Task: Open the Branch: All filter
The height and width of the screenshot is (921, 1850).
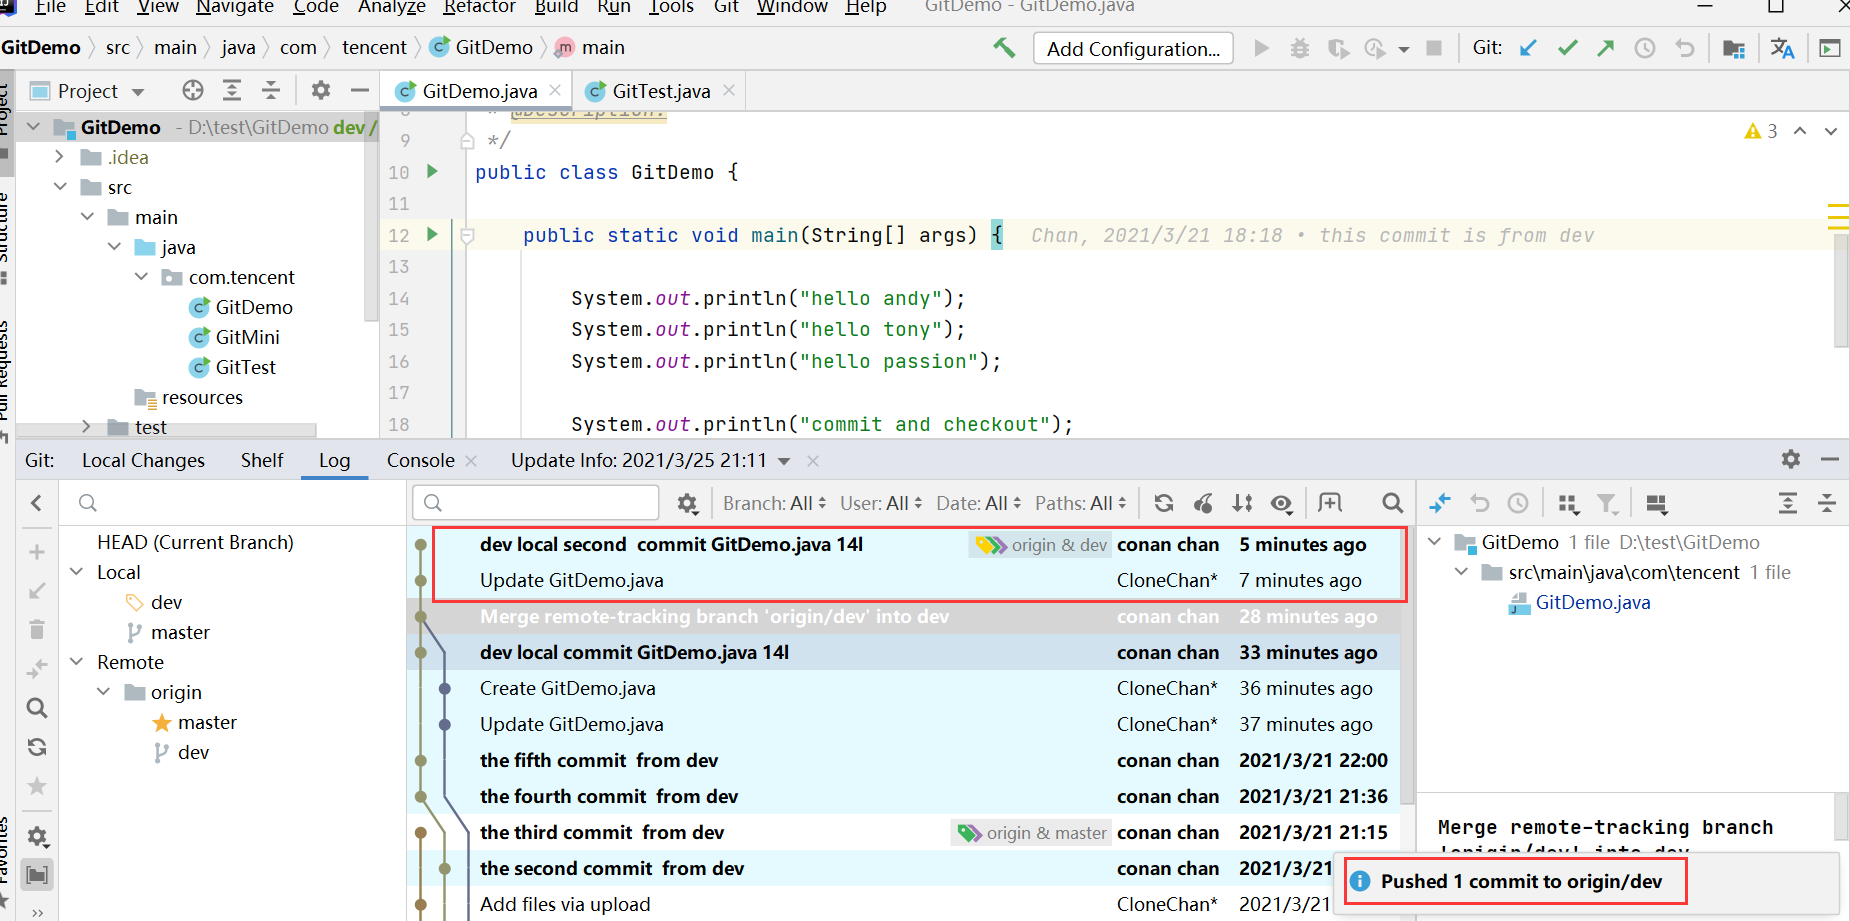Action: 770,503
